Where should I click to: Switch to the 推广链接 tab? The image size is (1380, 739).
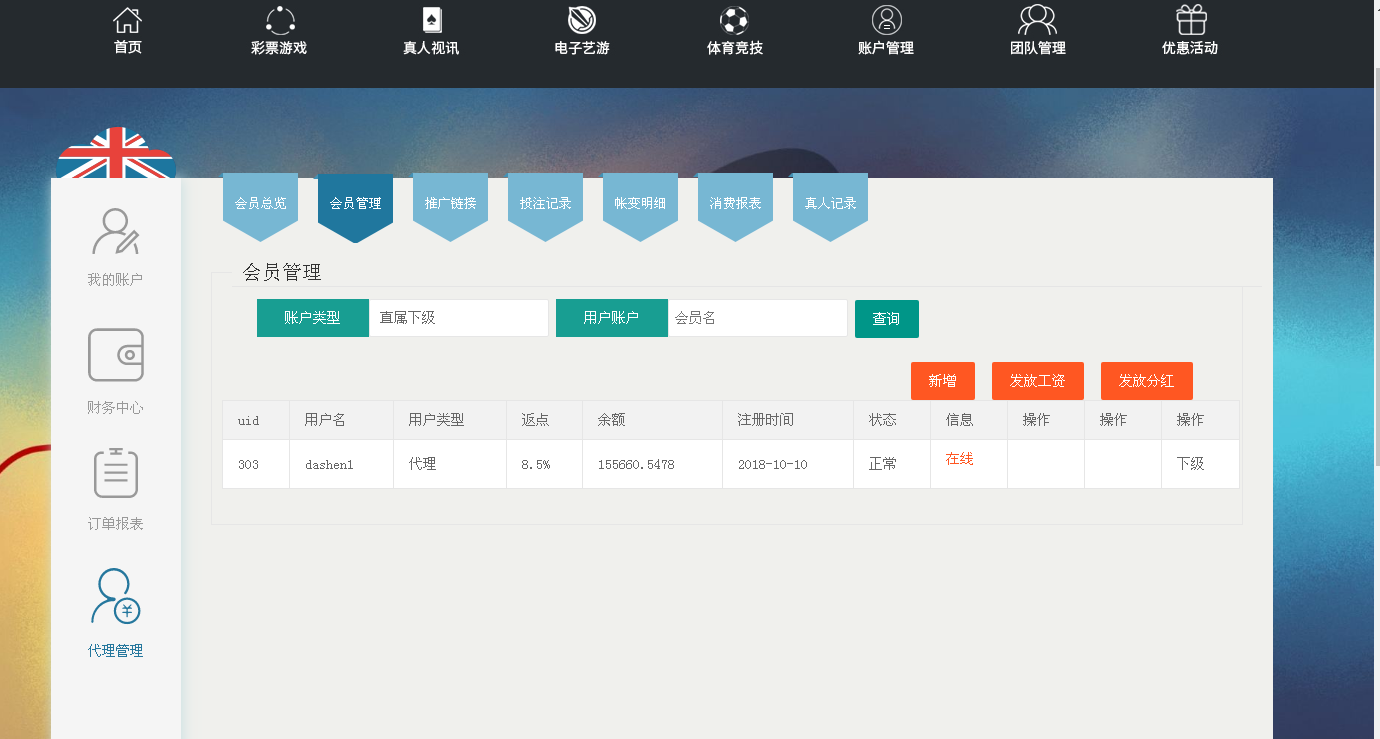tap(450, 203)
